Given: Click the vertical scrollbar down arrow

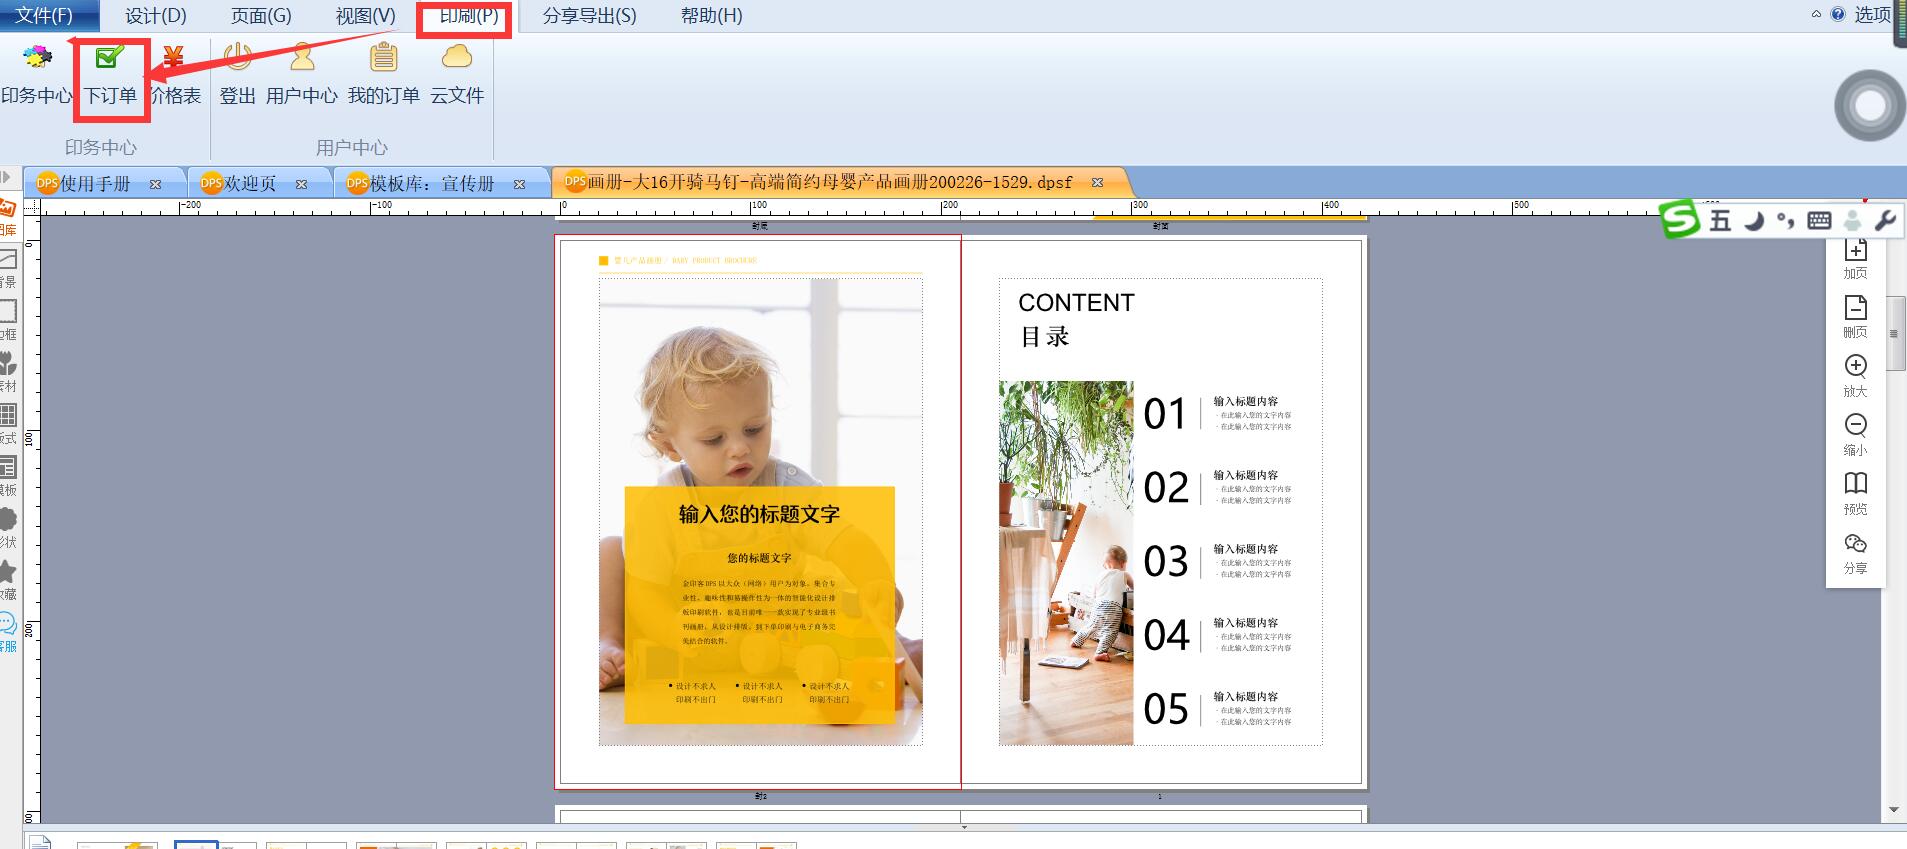Looking at the screenshot, I should pyautogui.click(x=1893, y=810).
